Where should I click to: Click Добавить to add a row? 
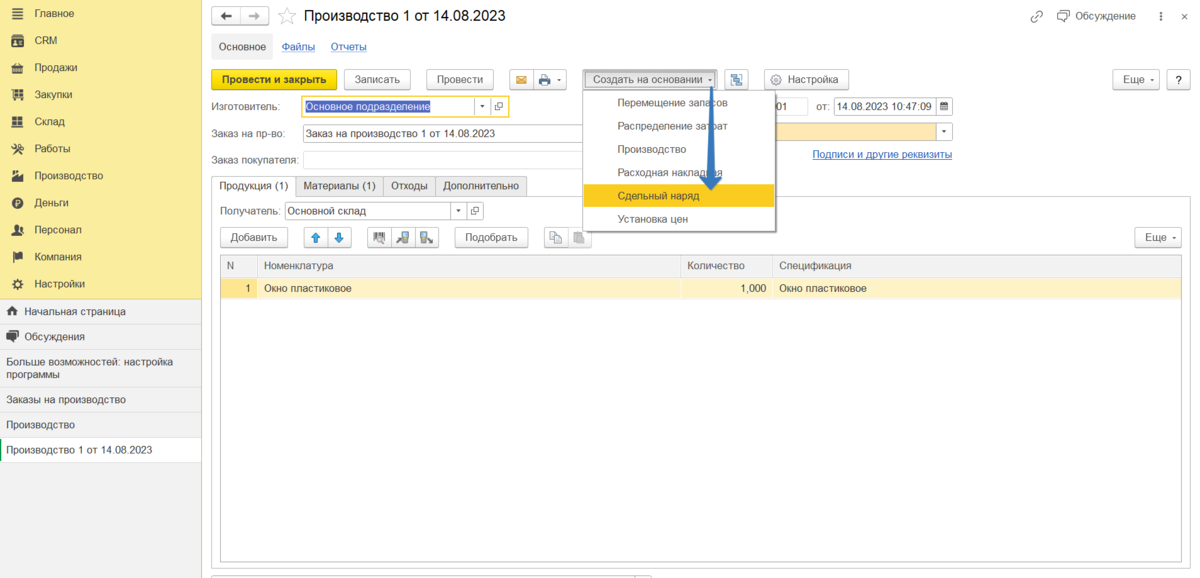tap(254, 237)
